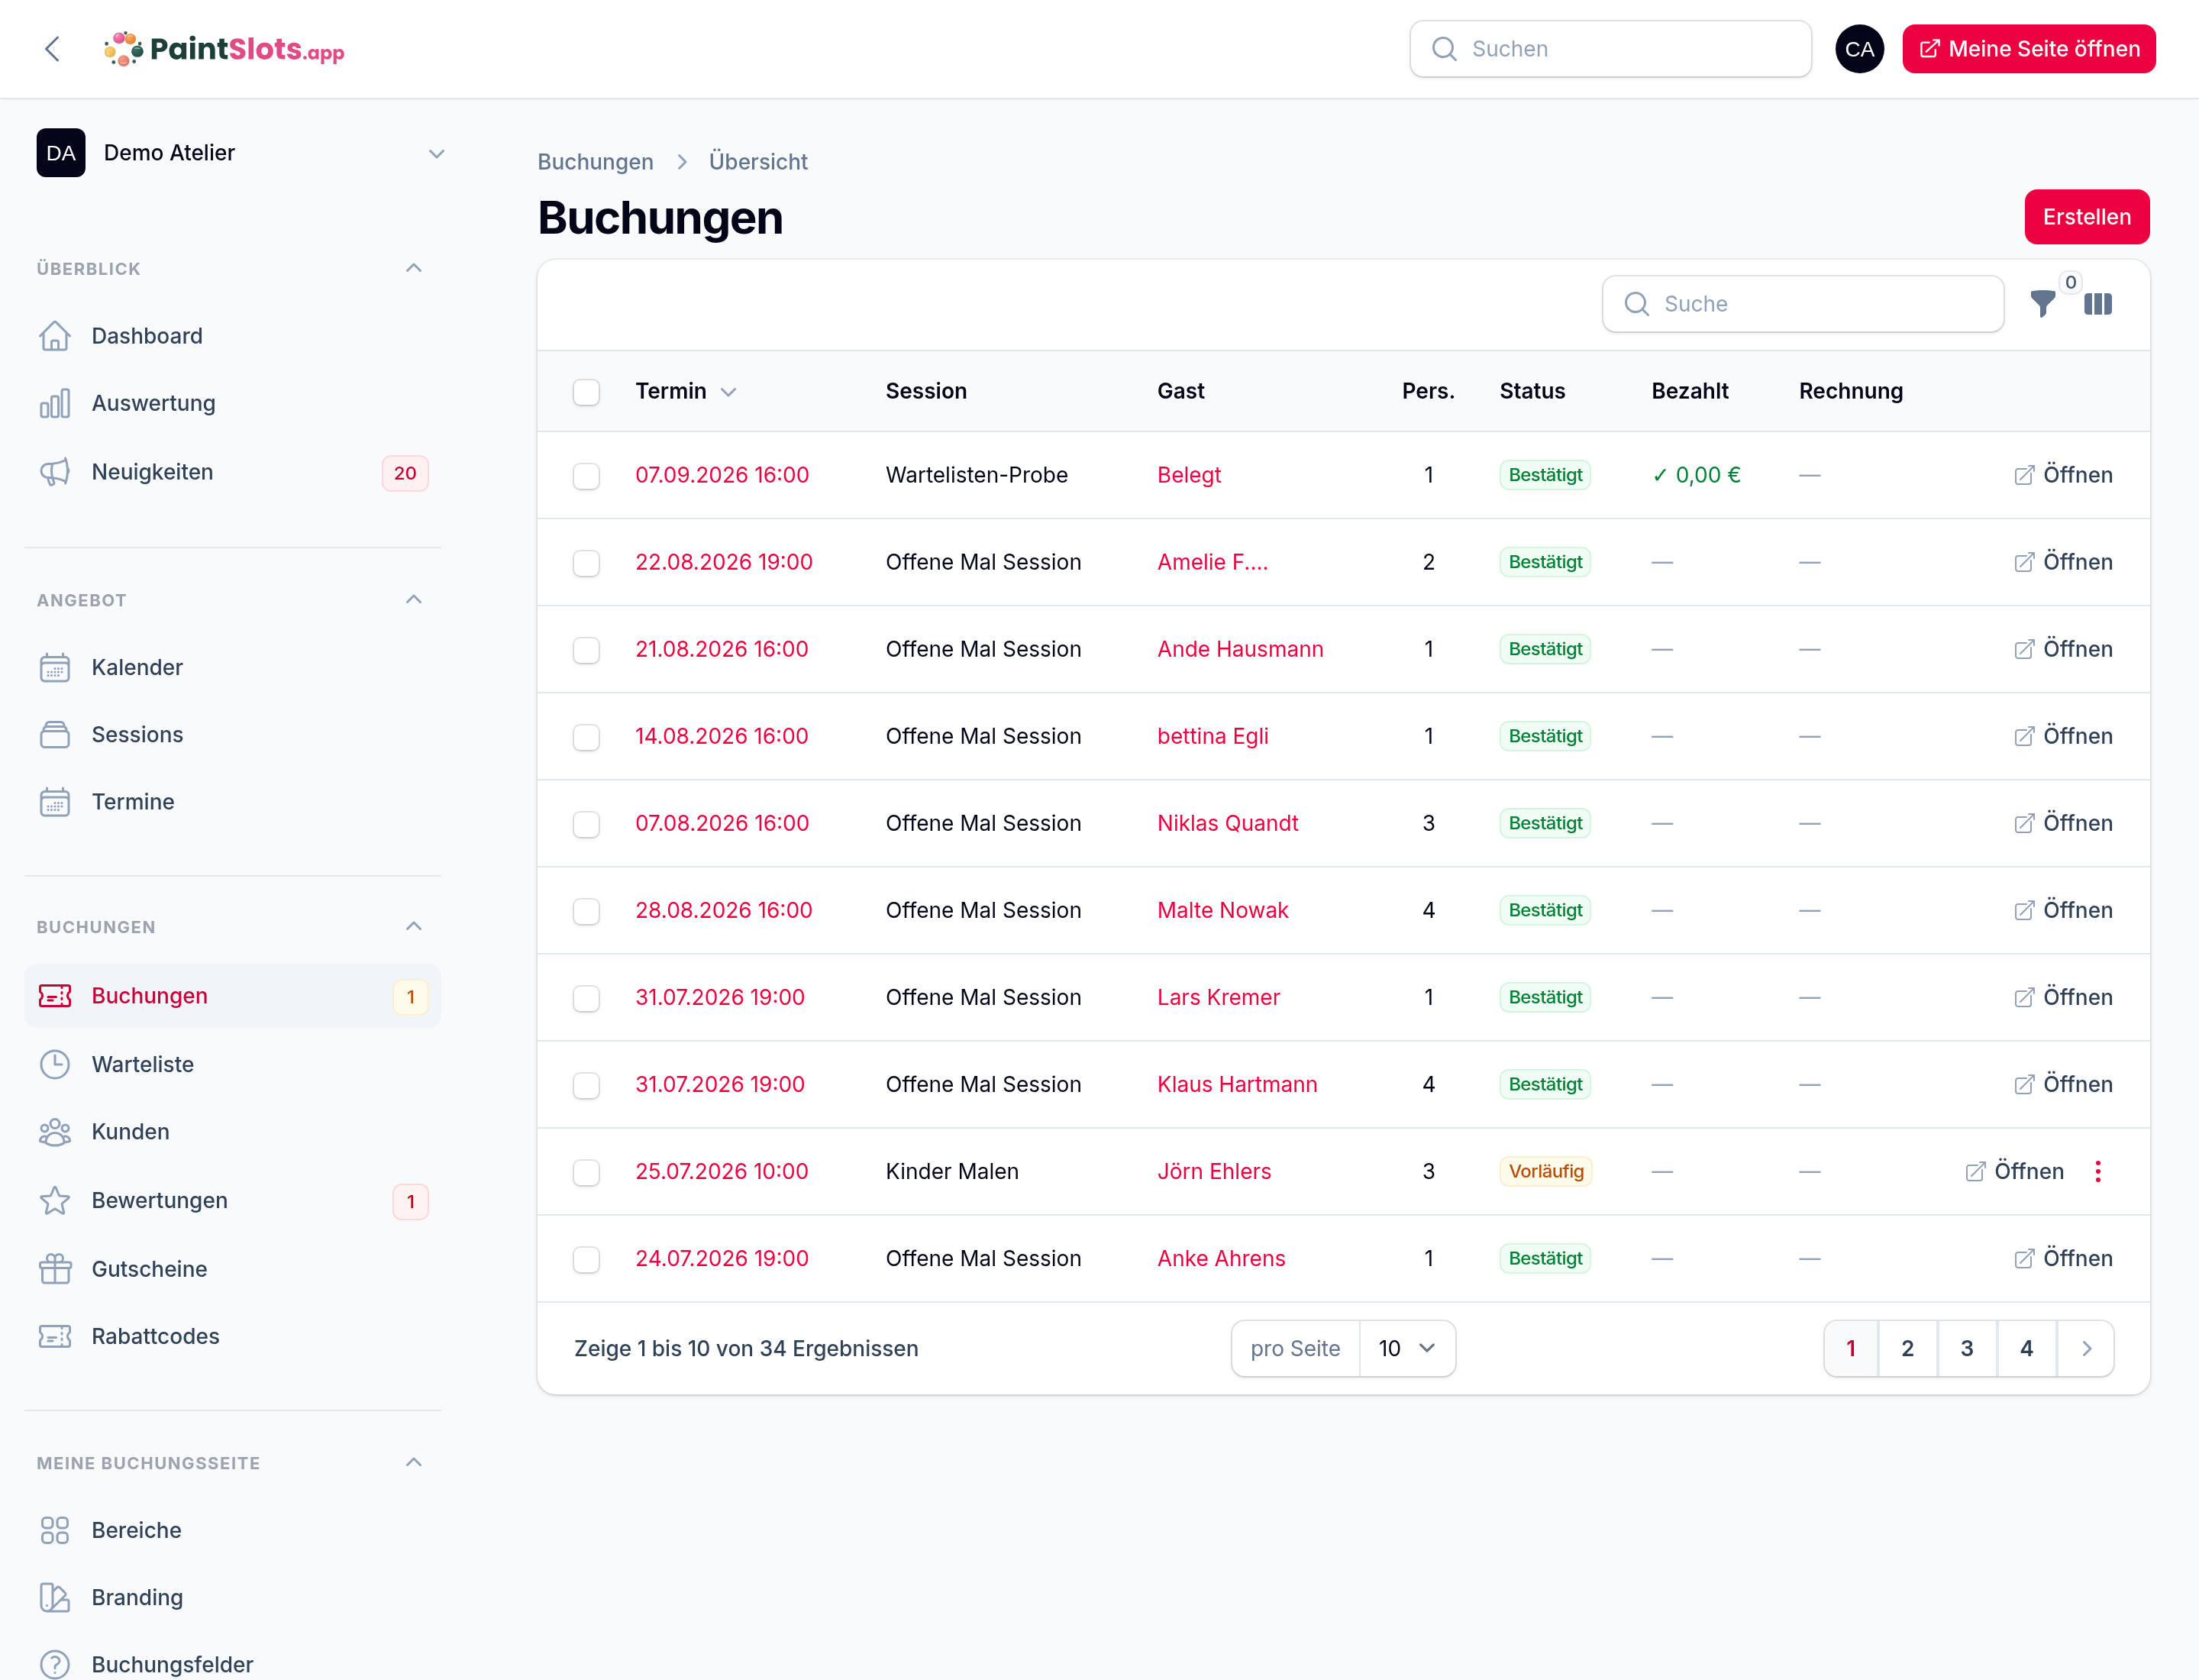Select the Buchungen sidebar item
Viewport: 2199px width, 1680px height.
tap(232, 996)
